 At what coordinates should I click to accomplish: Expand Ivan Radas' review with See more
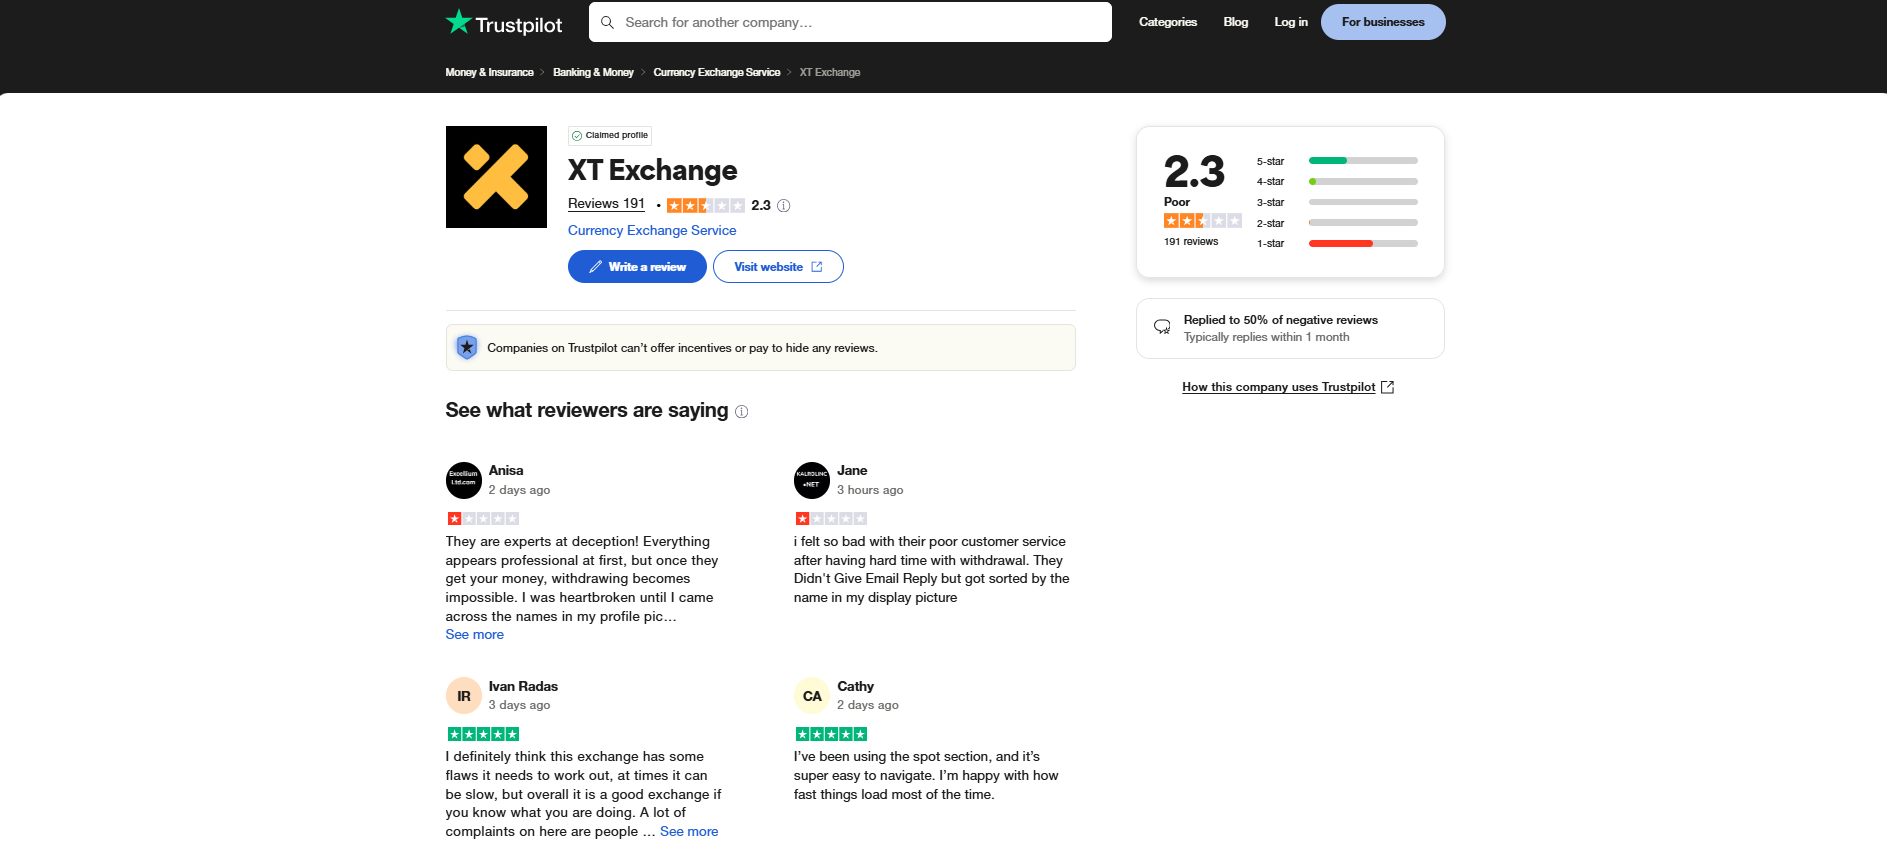pyautogui.click(x=689, y=832)
